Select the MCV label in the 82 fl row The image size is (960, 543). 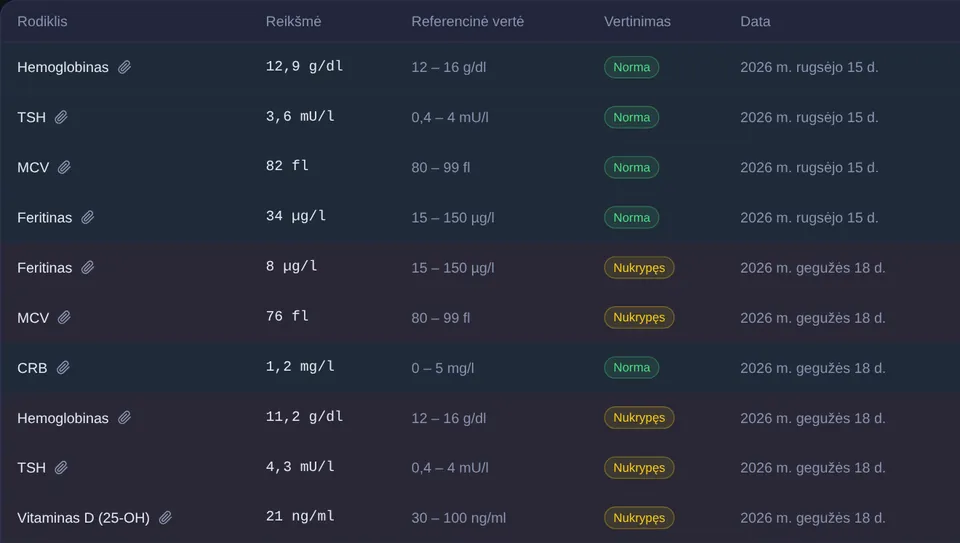pos(33,168)
